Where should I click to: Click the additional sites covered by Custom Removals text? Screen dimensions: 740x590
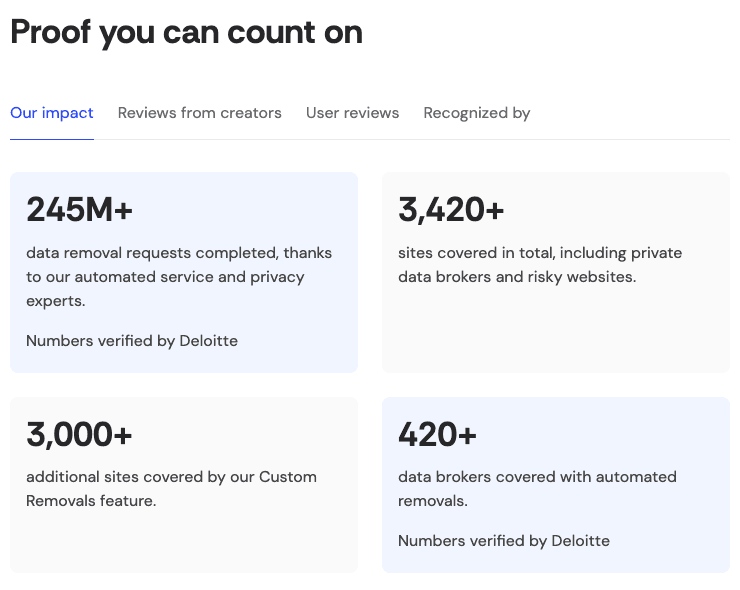tap(171, 489)
